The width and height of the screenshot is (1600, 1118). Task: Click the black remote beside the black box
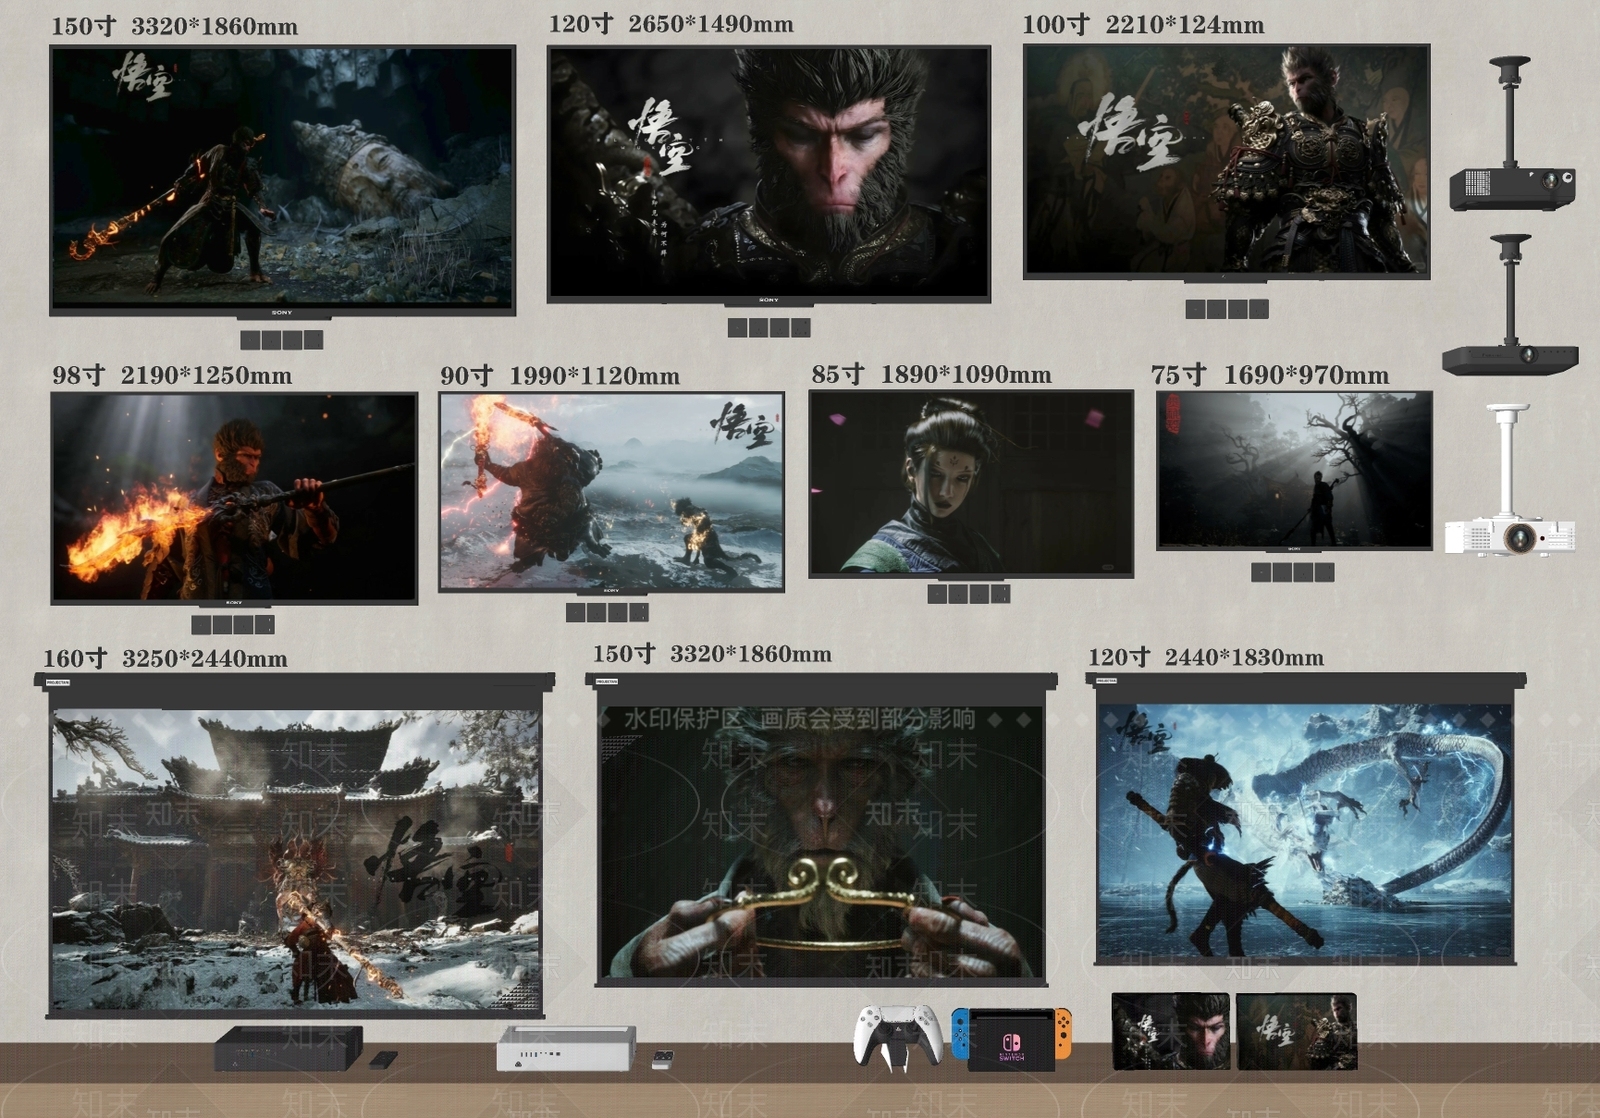pos(383,1059)
